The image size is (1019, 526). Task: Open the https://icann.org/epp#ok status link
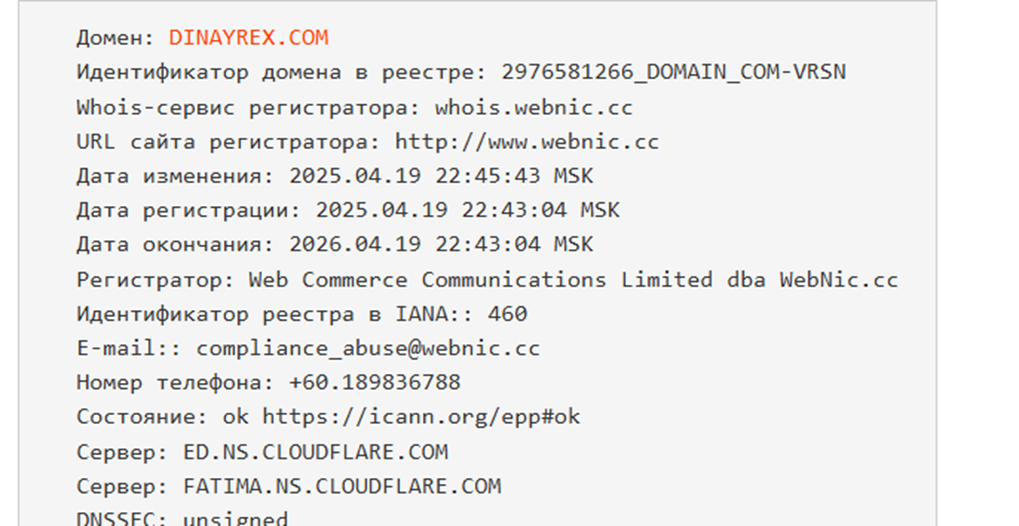pos(421,417)
